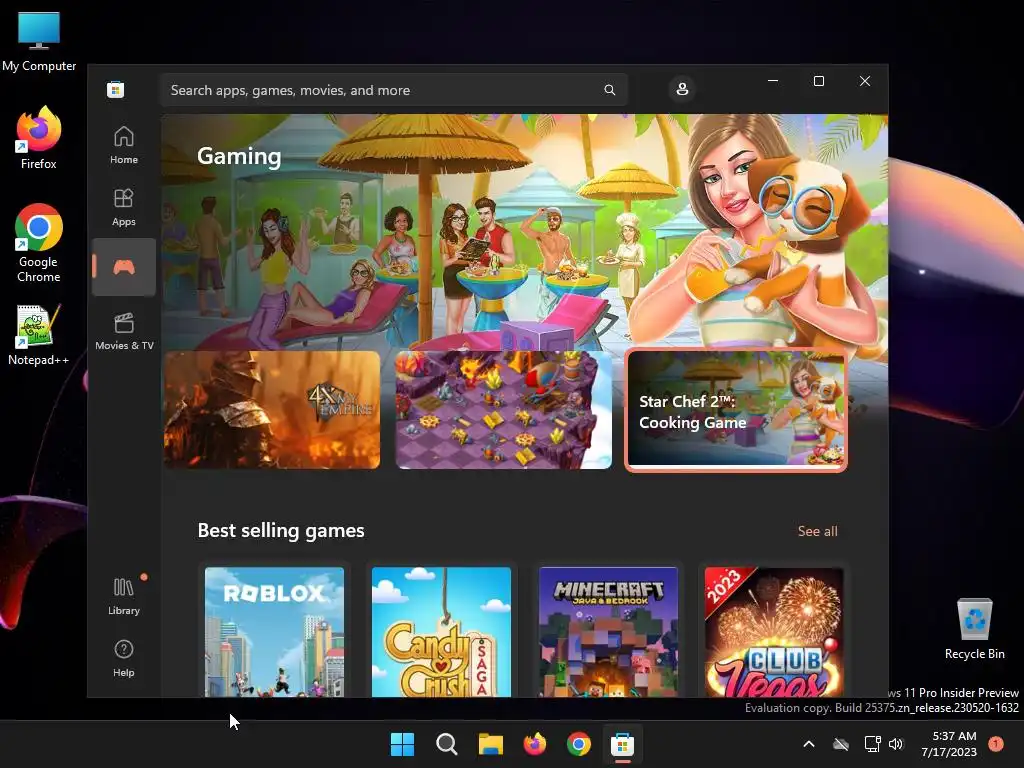Viewport: 1024px width, 768px height.
Task: Click See all for Best selling games
Action: coord(817,531)
